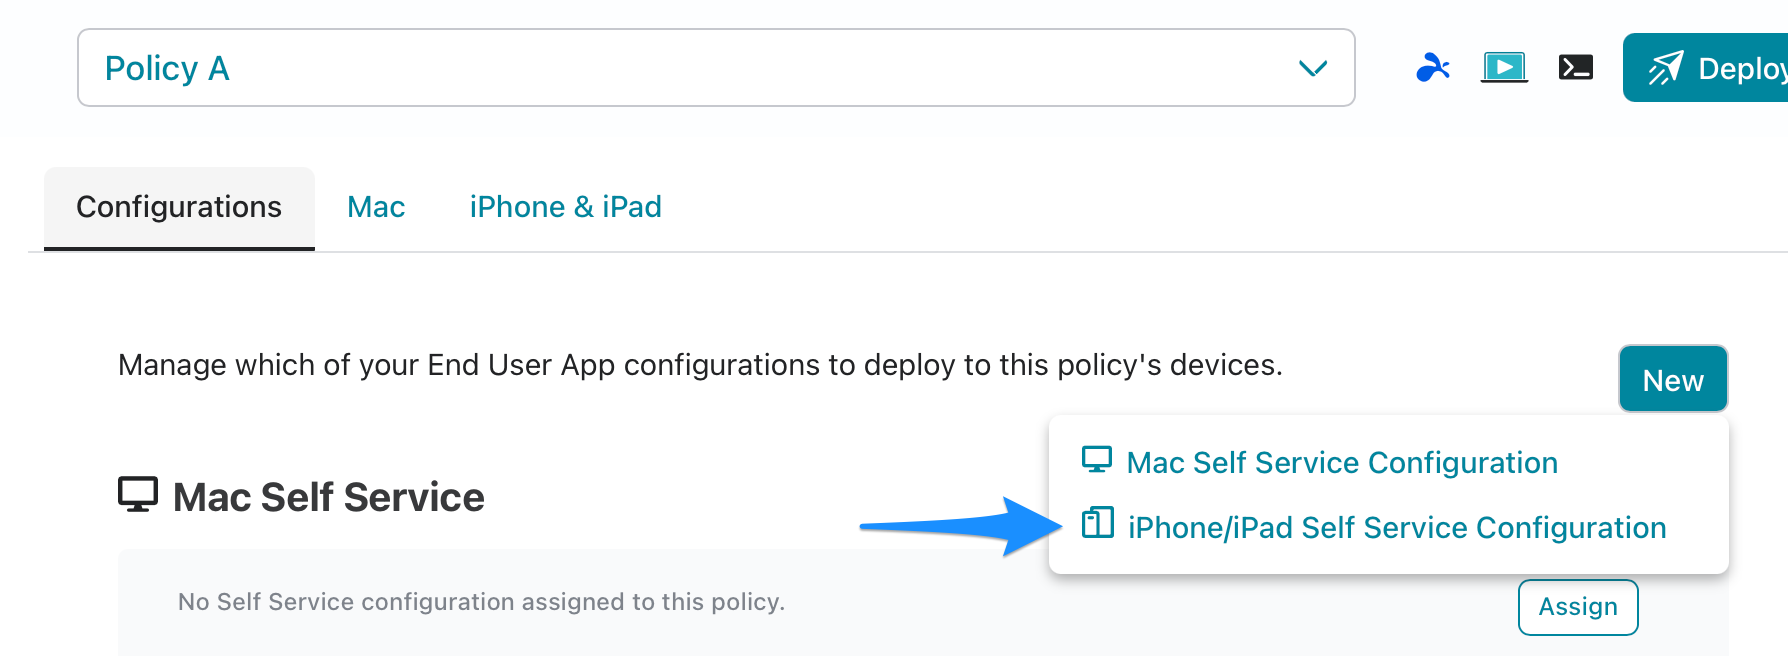Open the Policy A selector box

tap(716, 68)
